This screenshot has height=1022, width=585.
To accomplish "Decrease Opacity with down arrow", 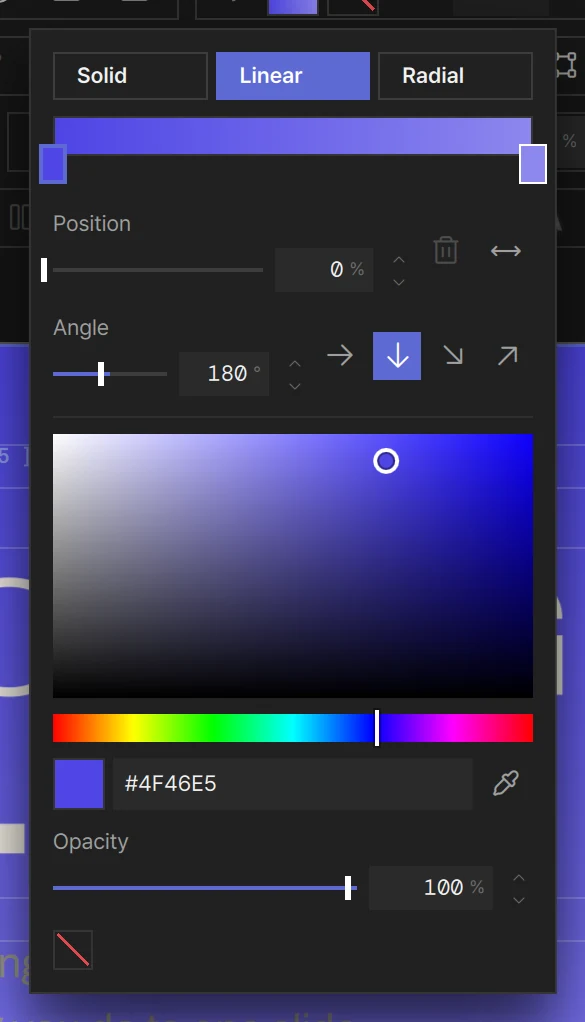I will 519,899.
